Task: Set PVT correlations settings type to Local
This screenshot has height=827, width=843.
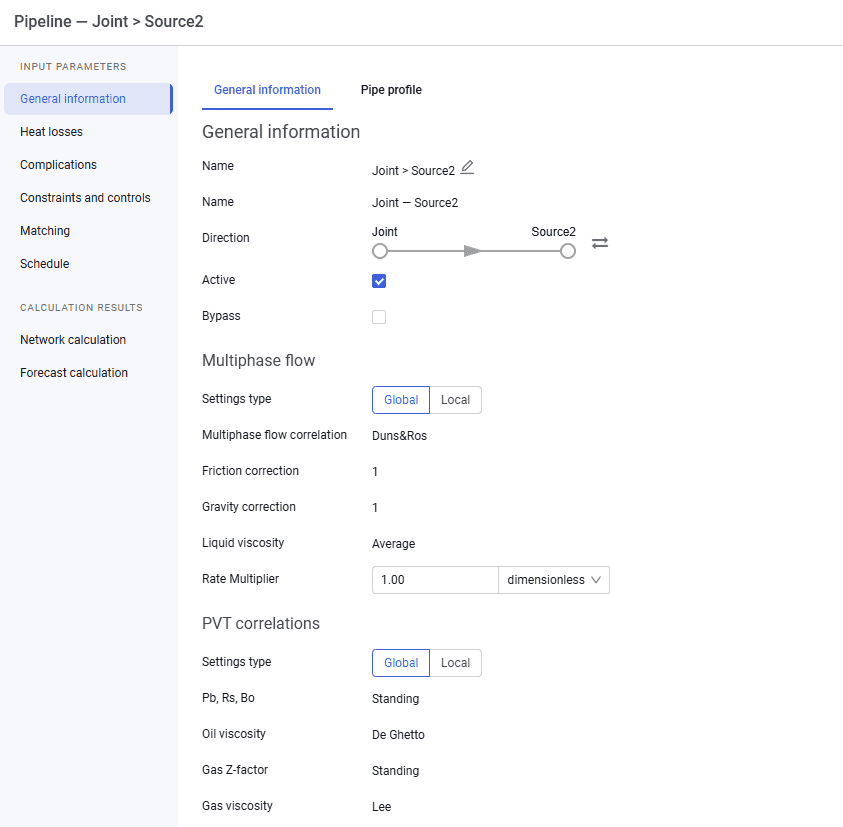Action: point(455,663)
